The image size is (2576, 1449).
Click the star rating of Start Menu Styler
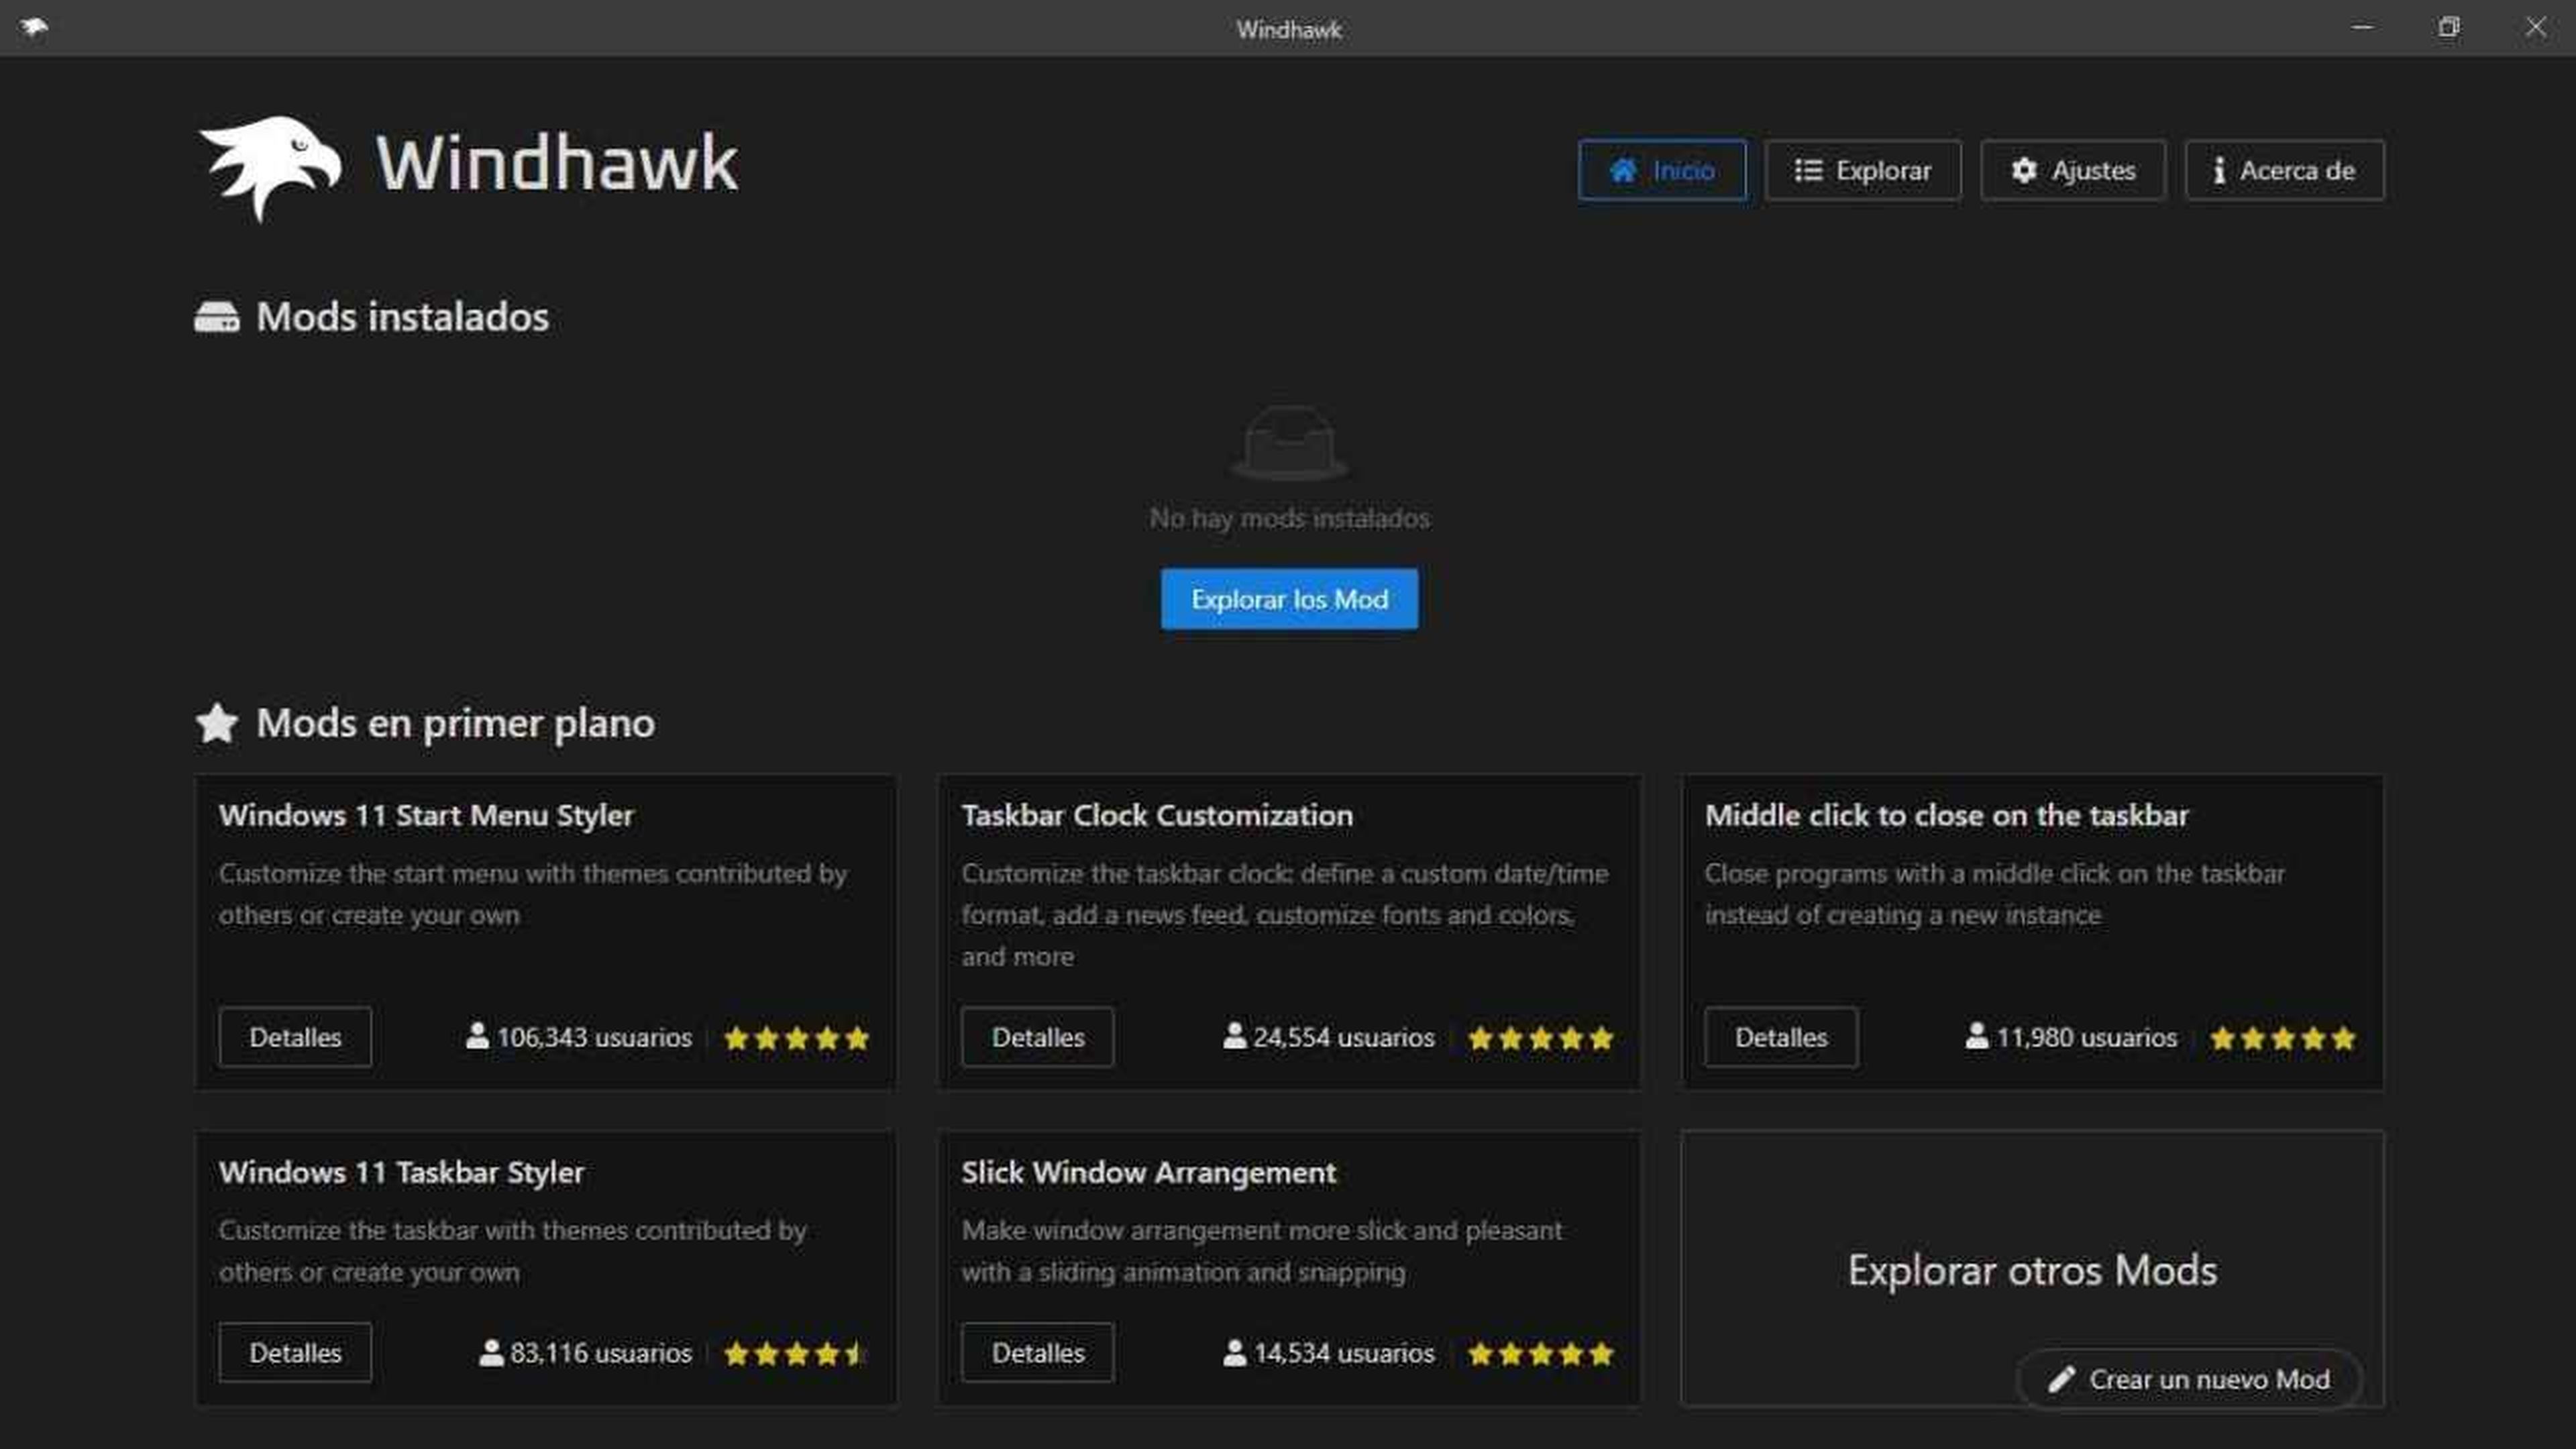[x=796, y=1038]
